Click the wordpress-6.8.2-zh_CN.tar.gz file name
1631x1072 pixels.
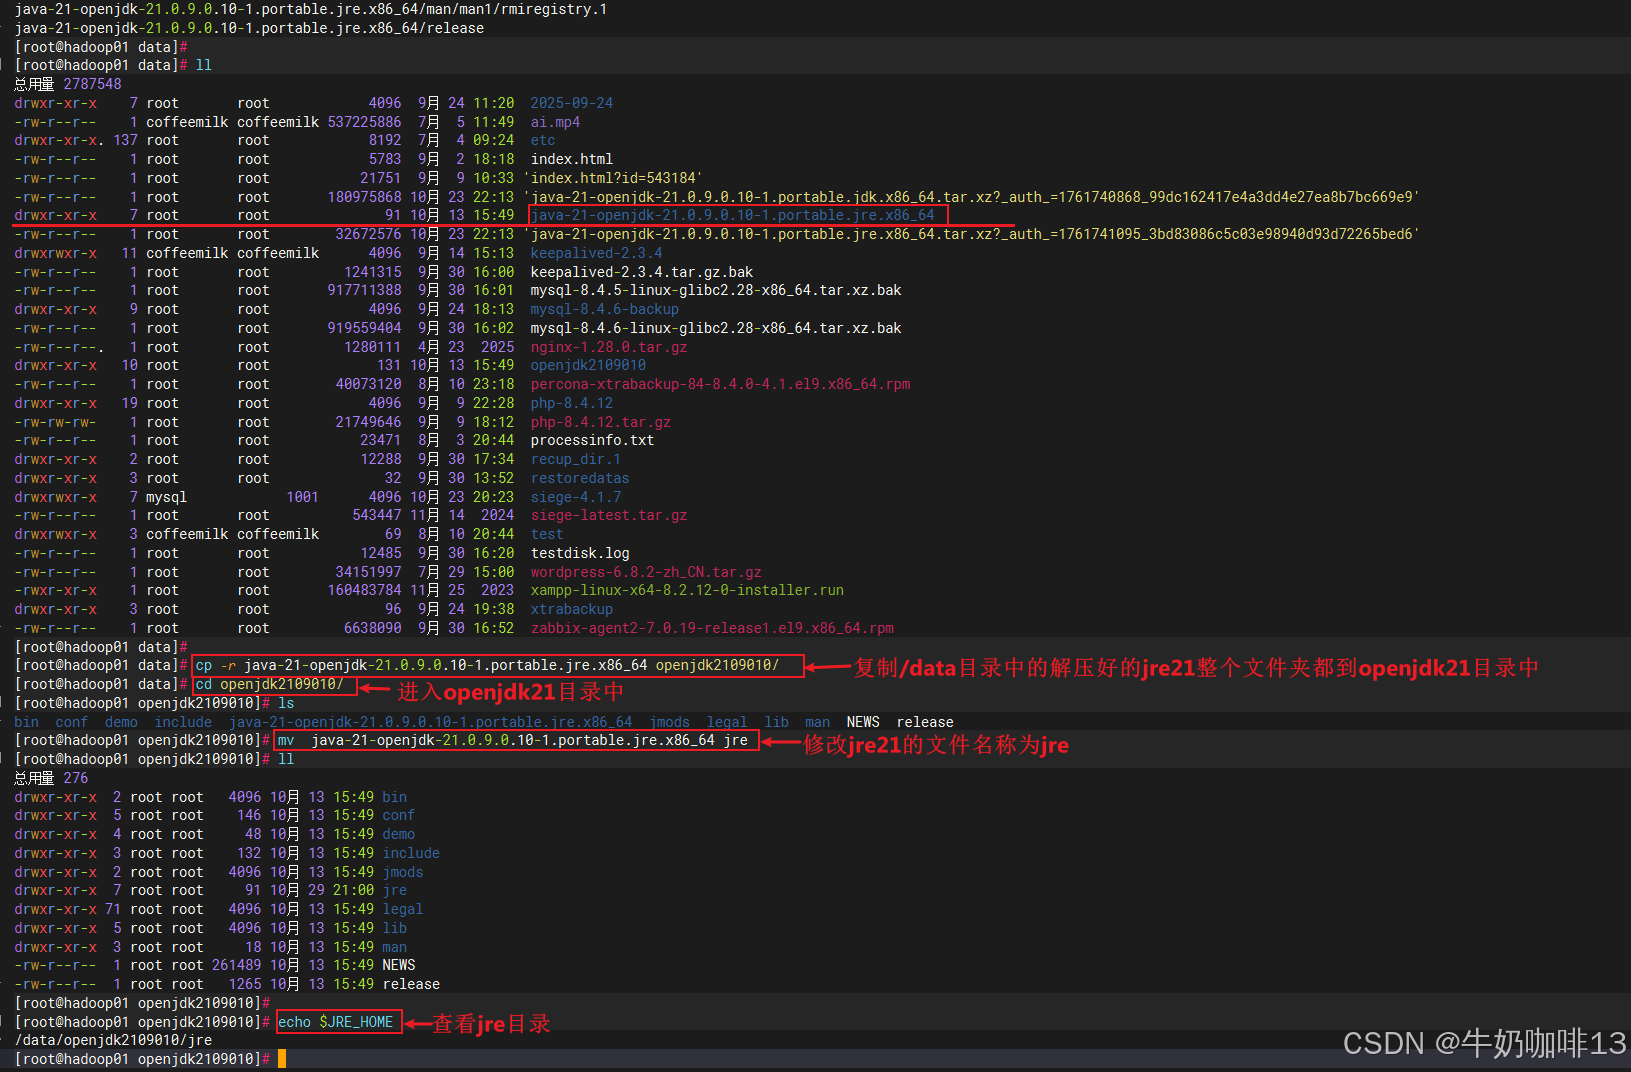click(x=646, y=572)
